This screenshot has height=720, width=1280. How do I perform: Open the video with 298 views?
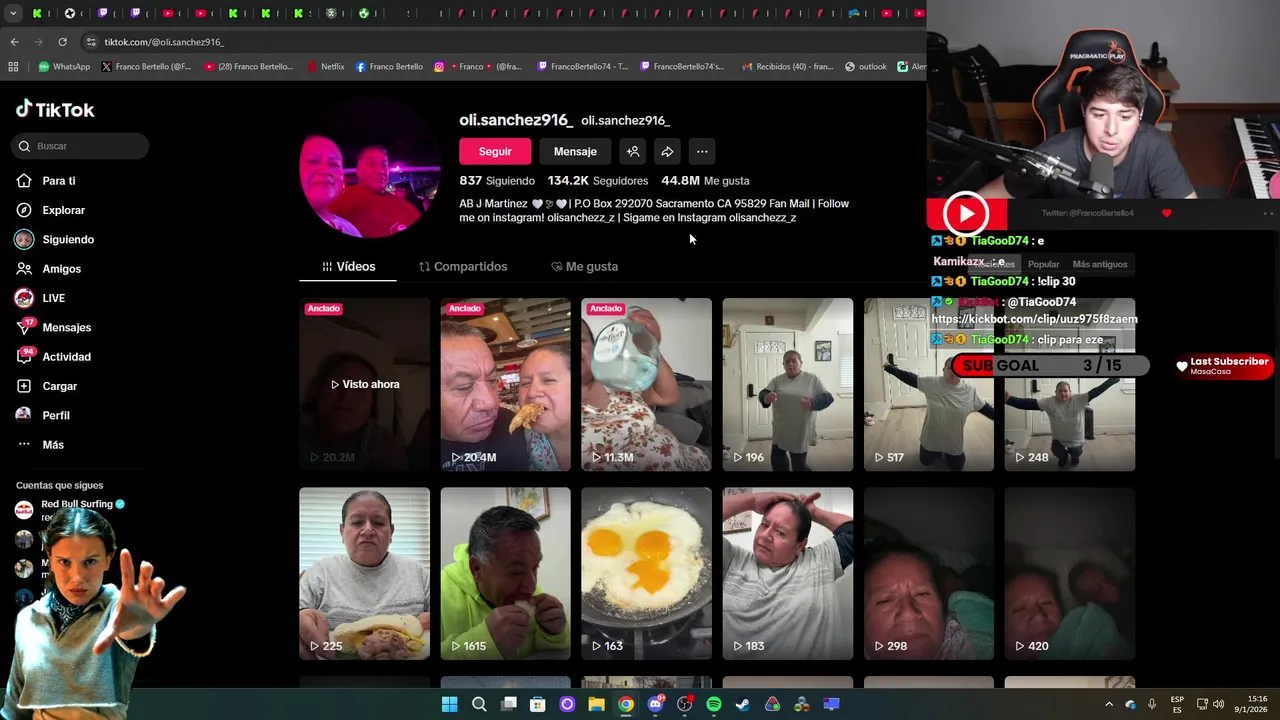coord(929,573)
